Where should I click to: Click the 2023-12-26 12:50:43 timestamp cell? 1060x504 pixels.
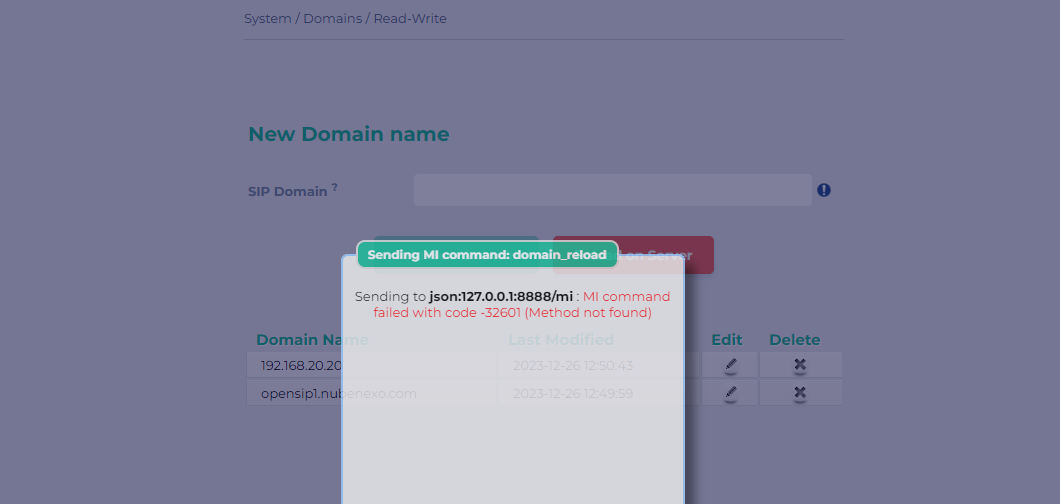[573, 366]
